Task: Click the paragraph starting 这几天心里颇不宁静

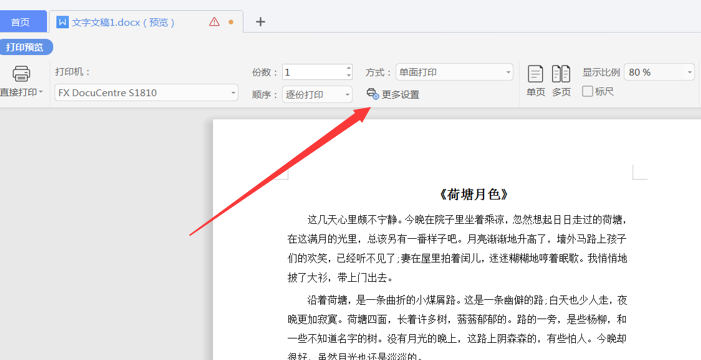Action: coord(457,248)
